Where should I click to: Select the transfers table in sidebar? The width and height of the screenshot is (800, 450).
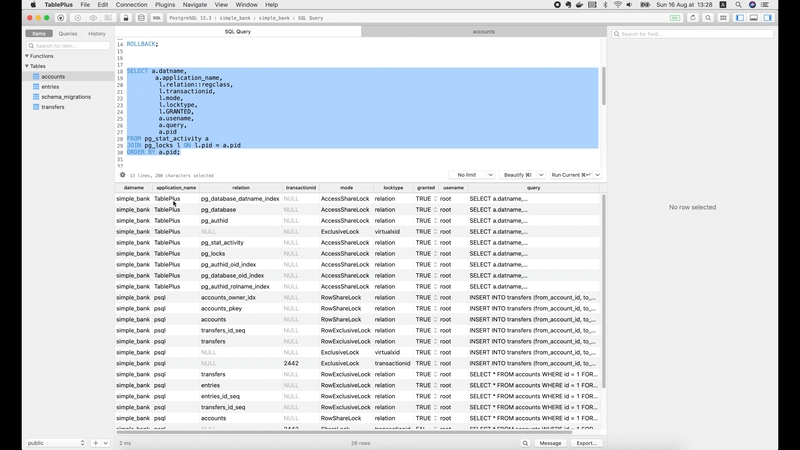pyautogui.click(x=52, y=106)
